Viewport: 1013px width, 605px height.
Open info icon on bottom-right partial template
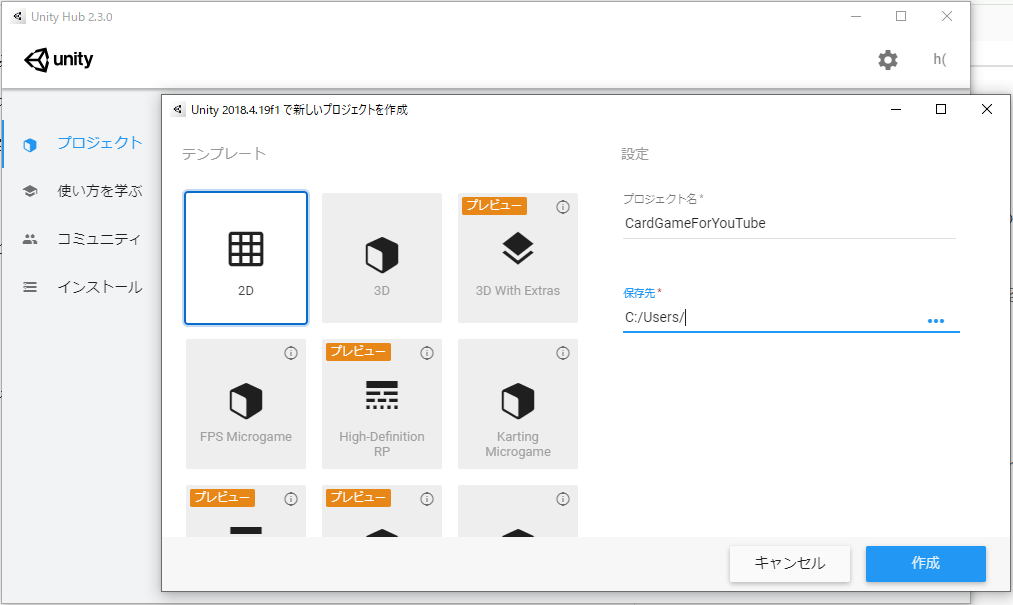[x=563, y=499]
